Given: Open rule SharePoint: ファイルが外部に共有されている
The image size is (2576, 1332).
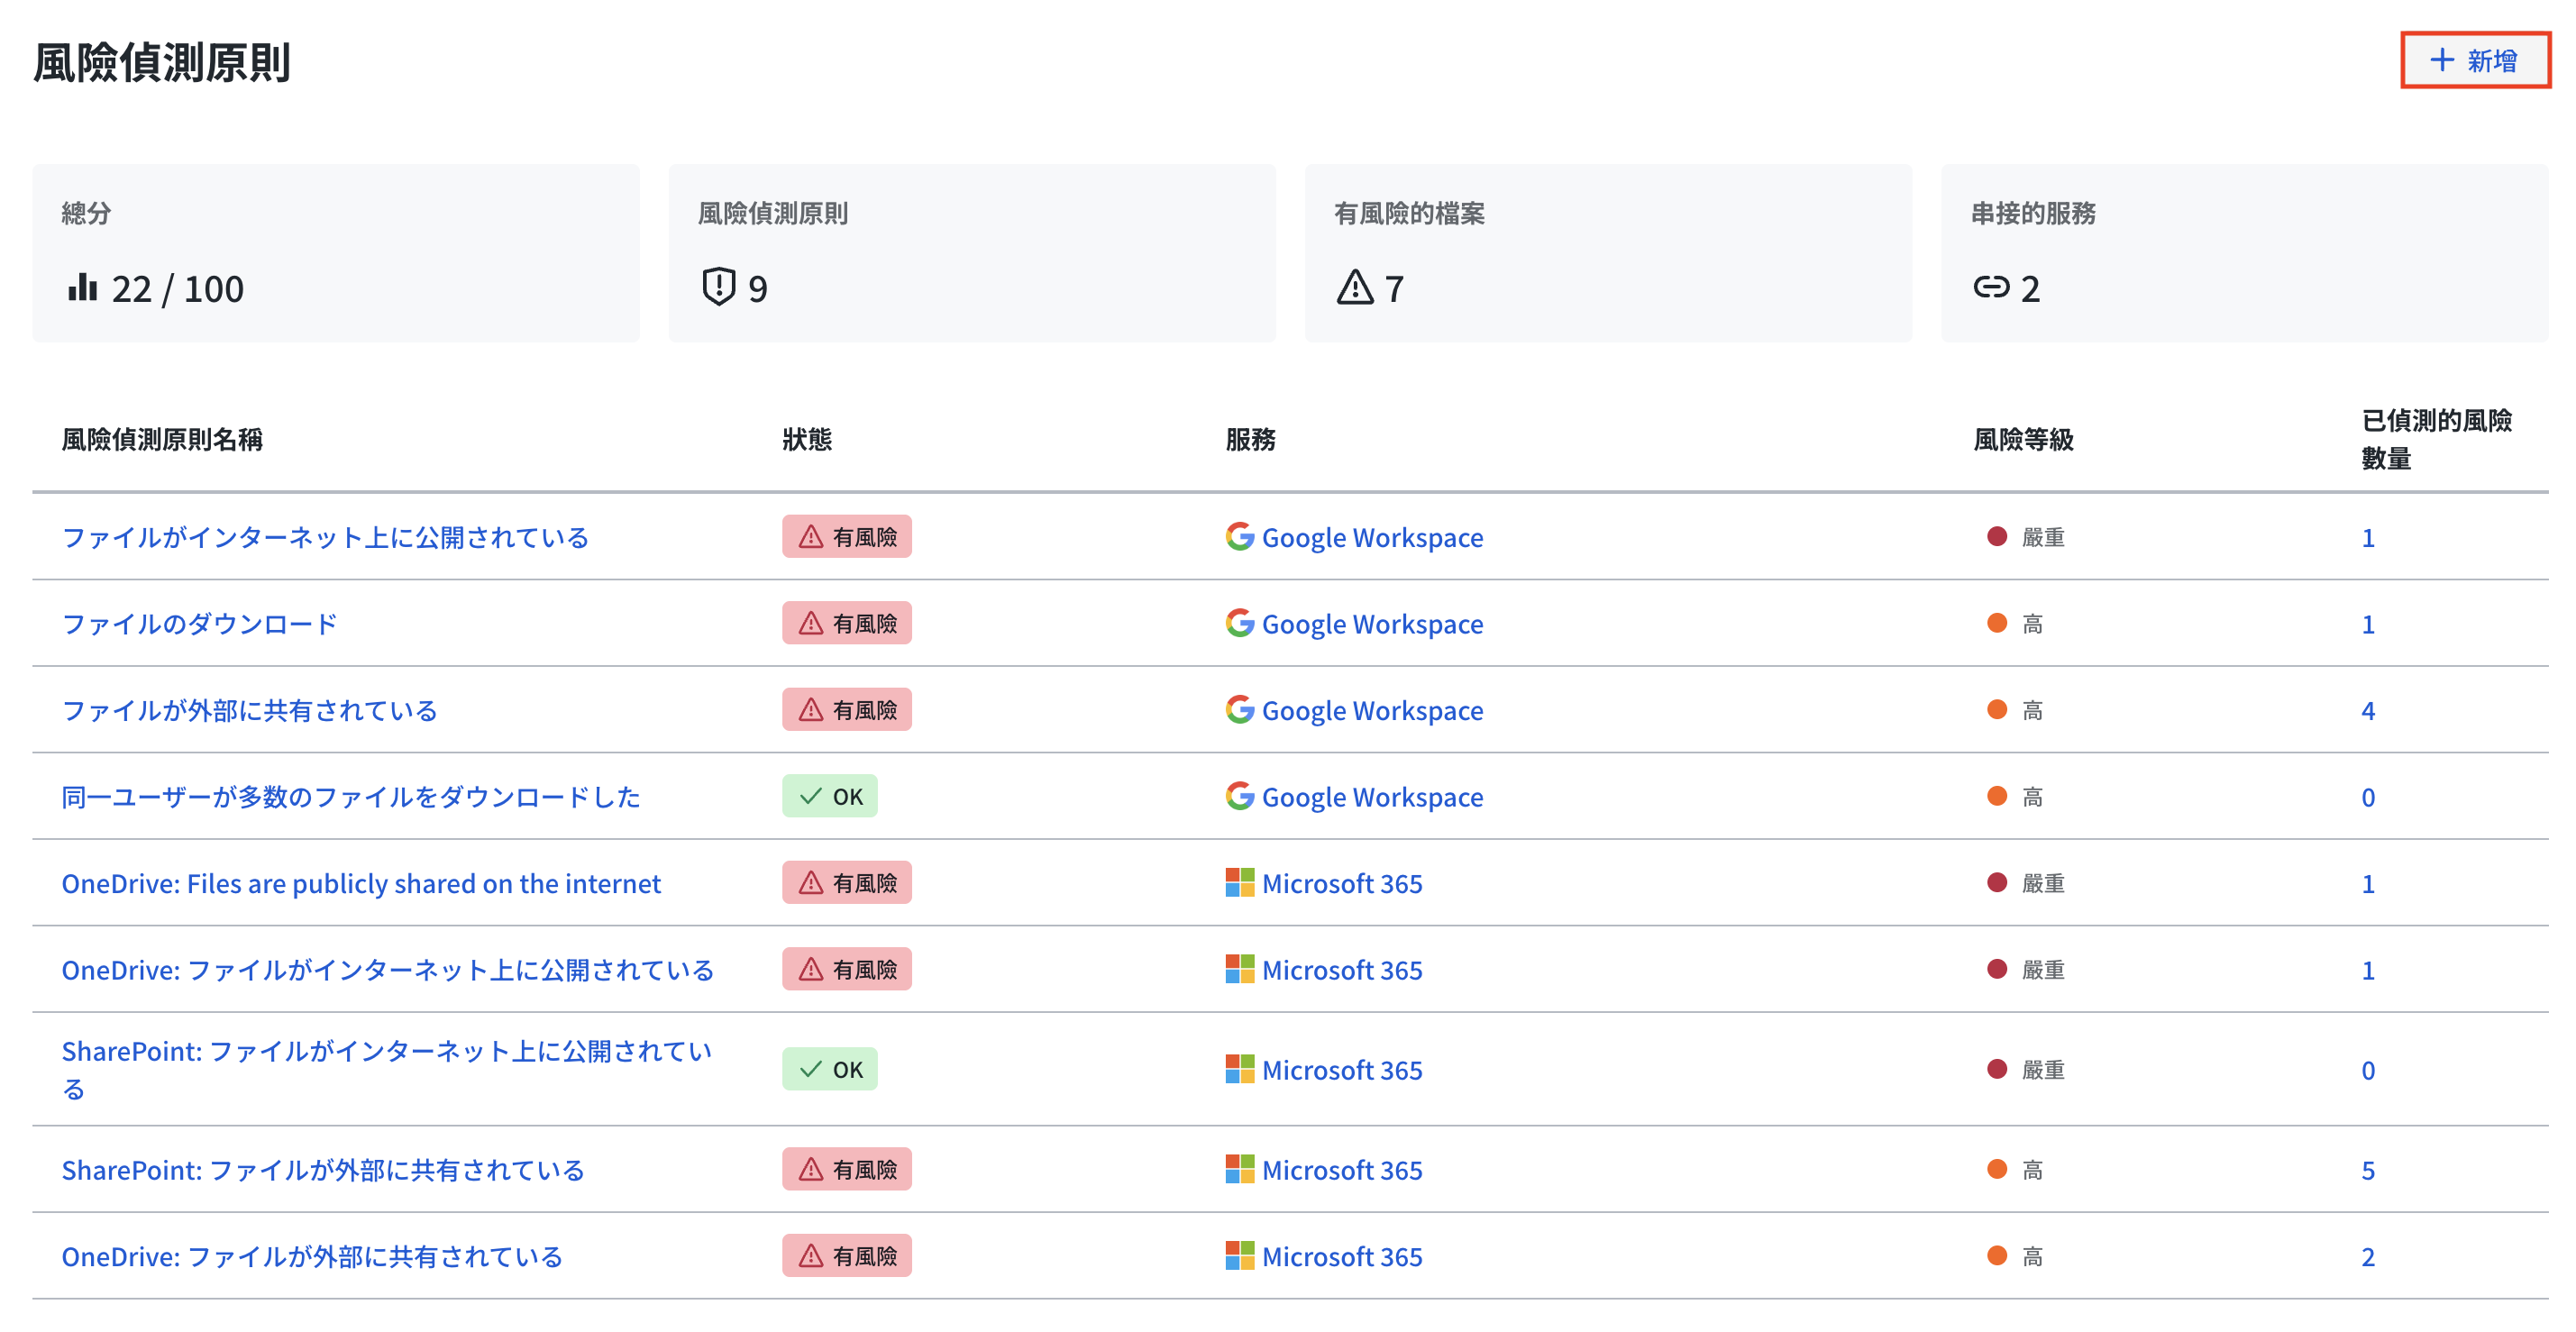Looking at the screenshot, I should 323,1170.
